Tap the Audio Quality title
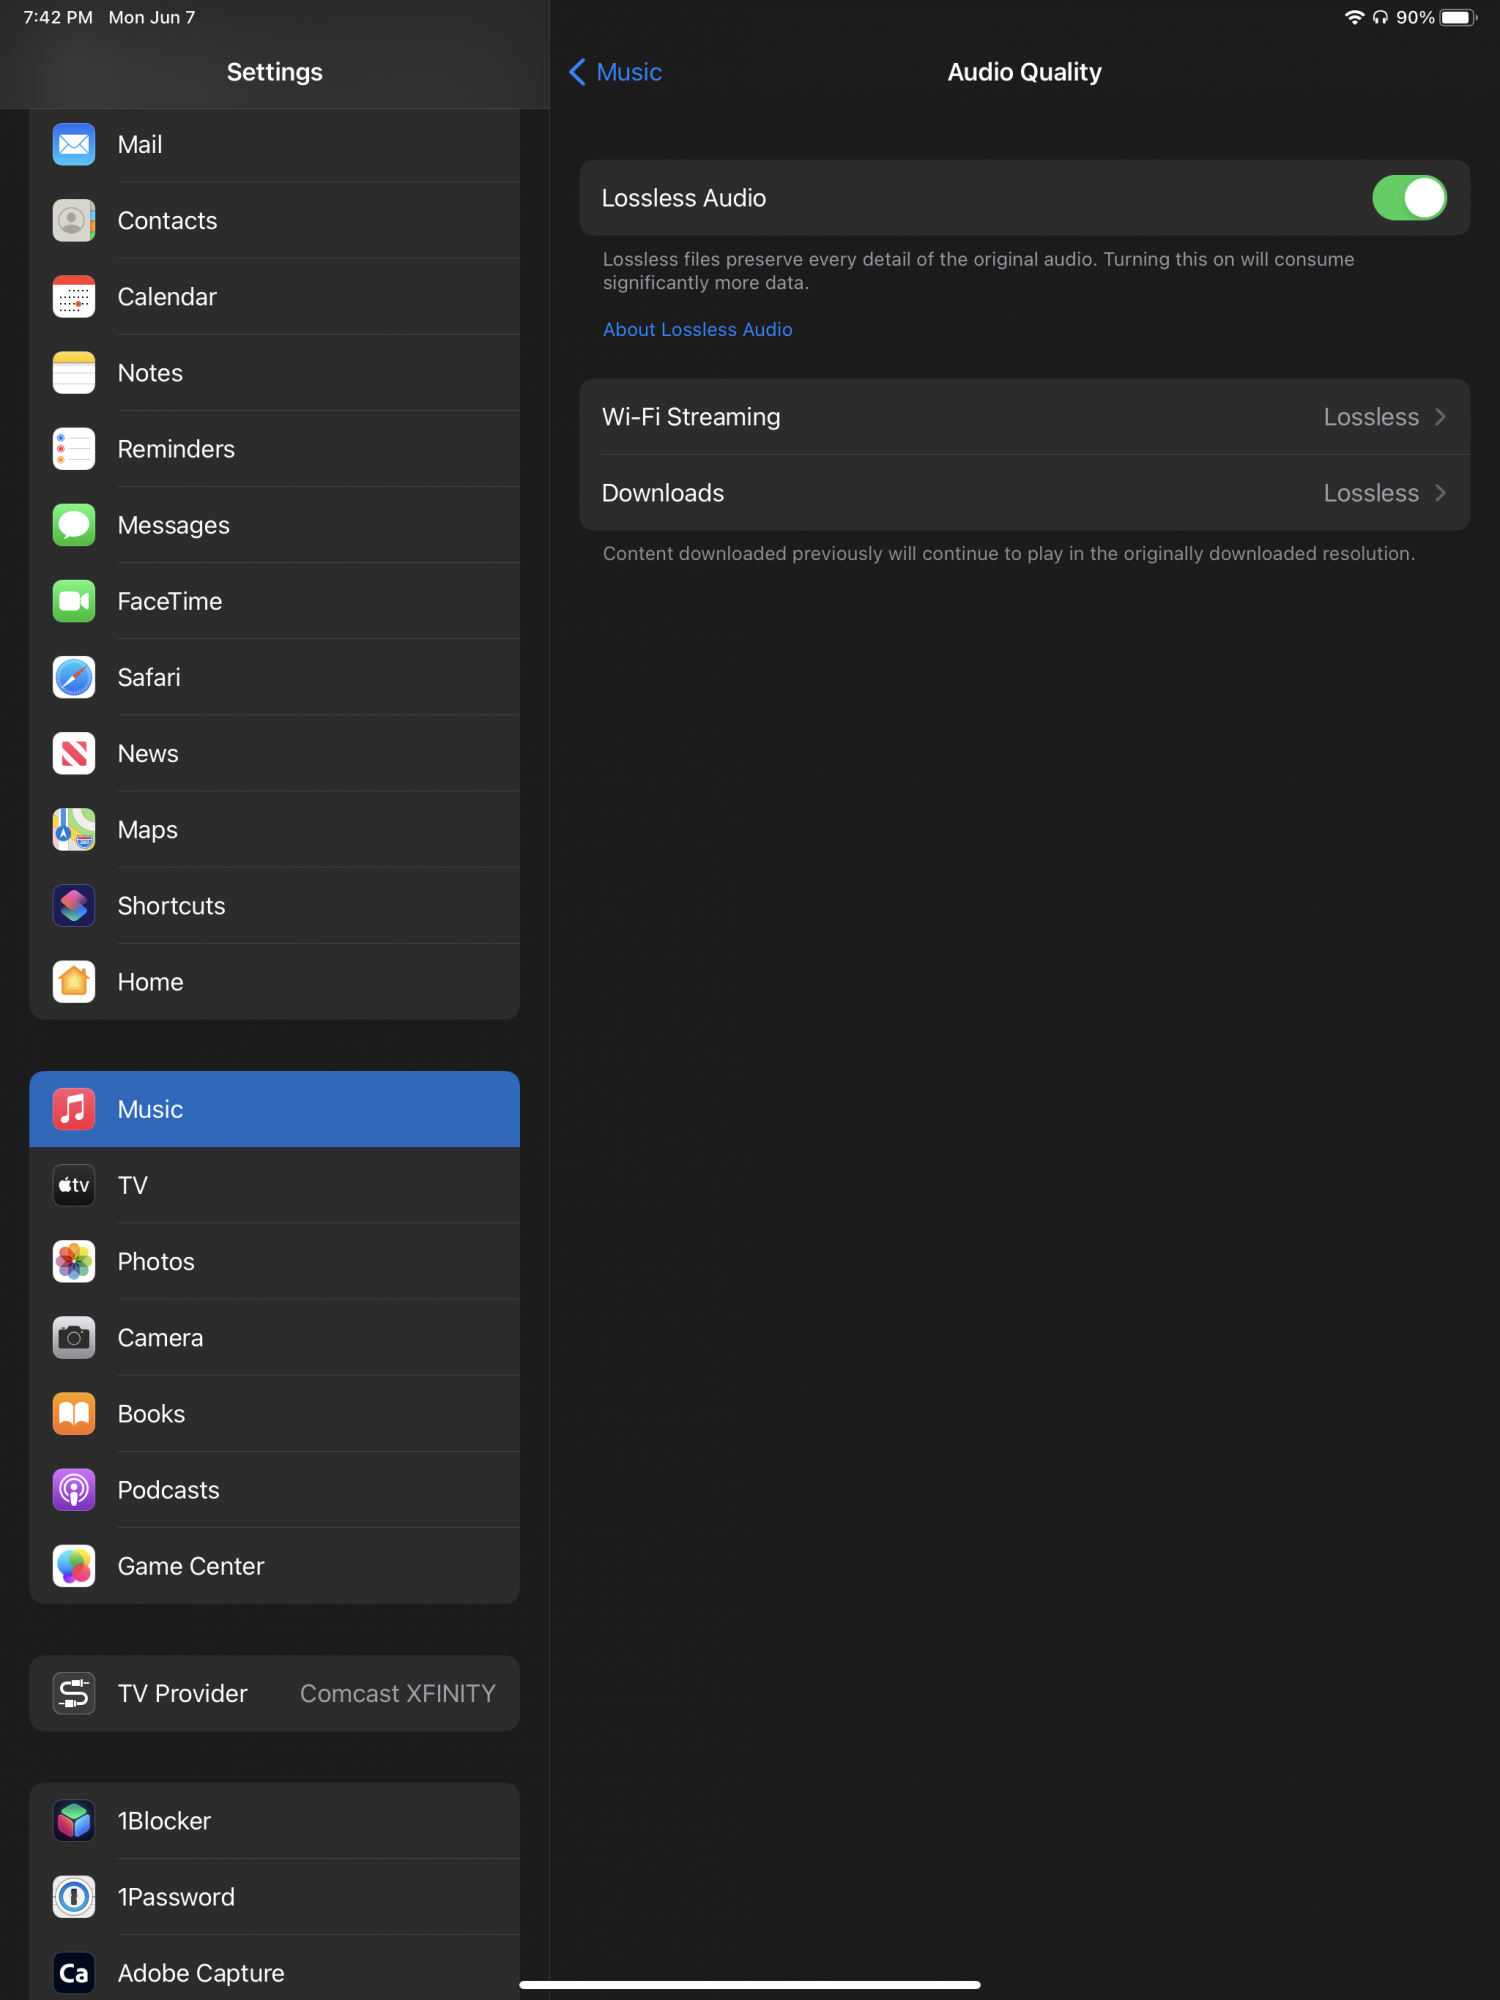The height and width of the screenshot is (2000, 1500). pyautogui.click(x=1025, y=72)
